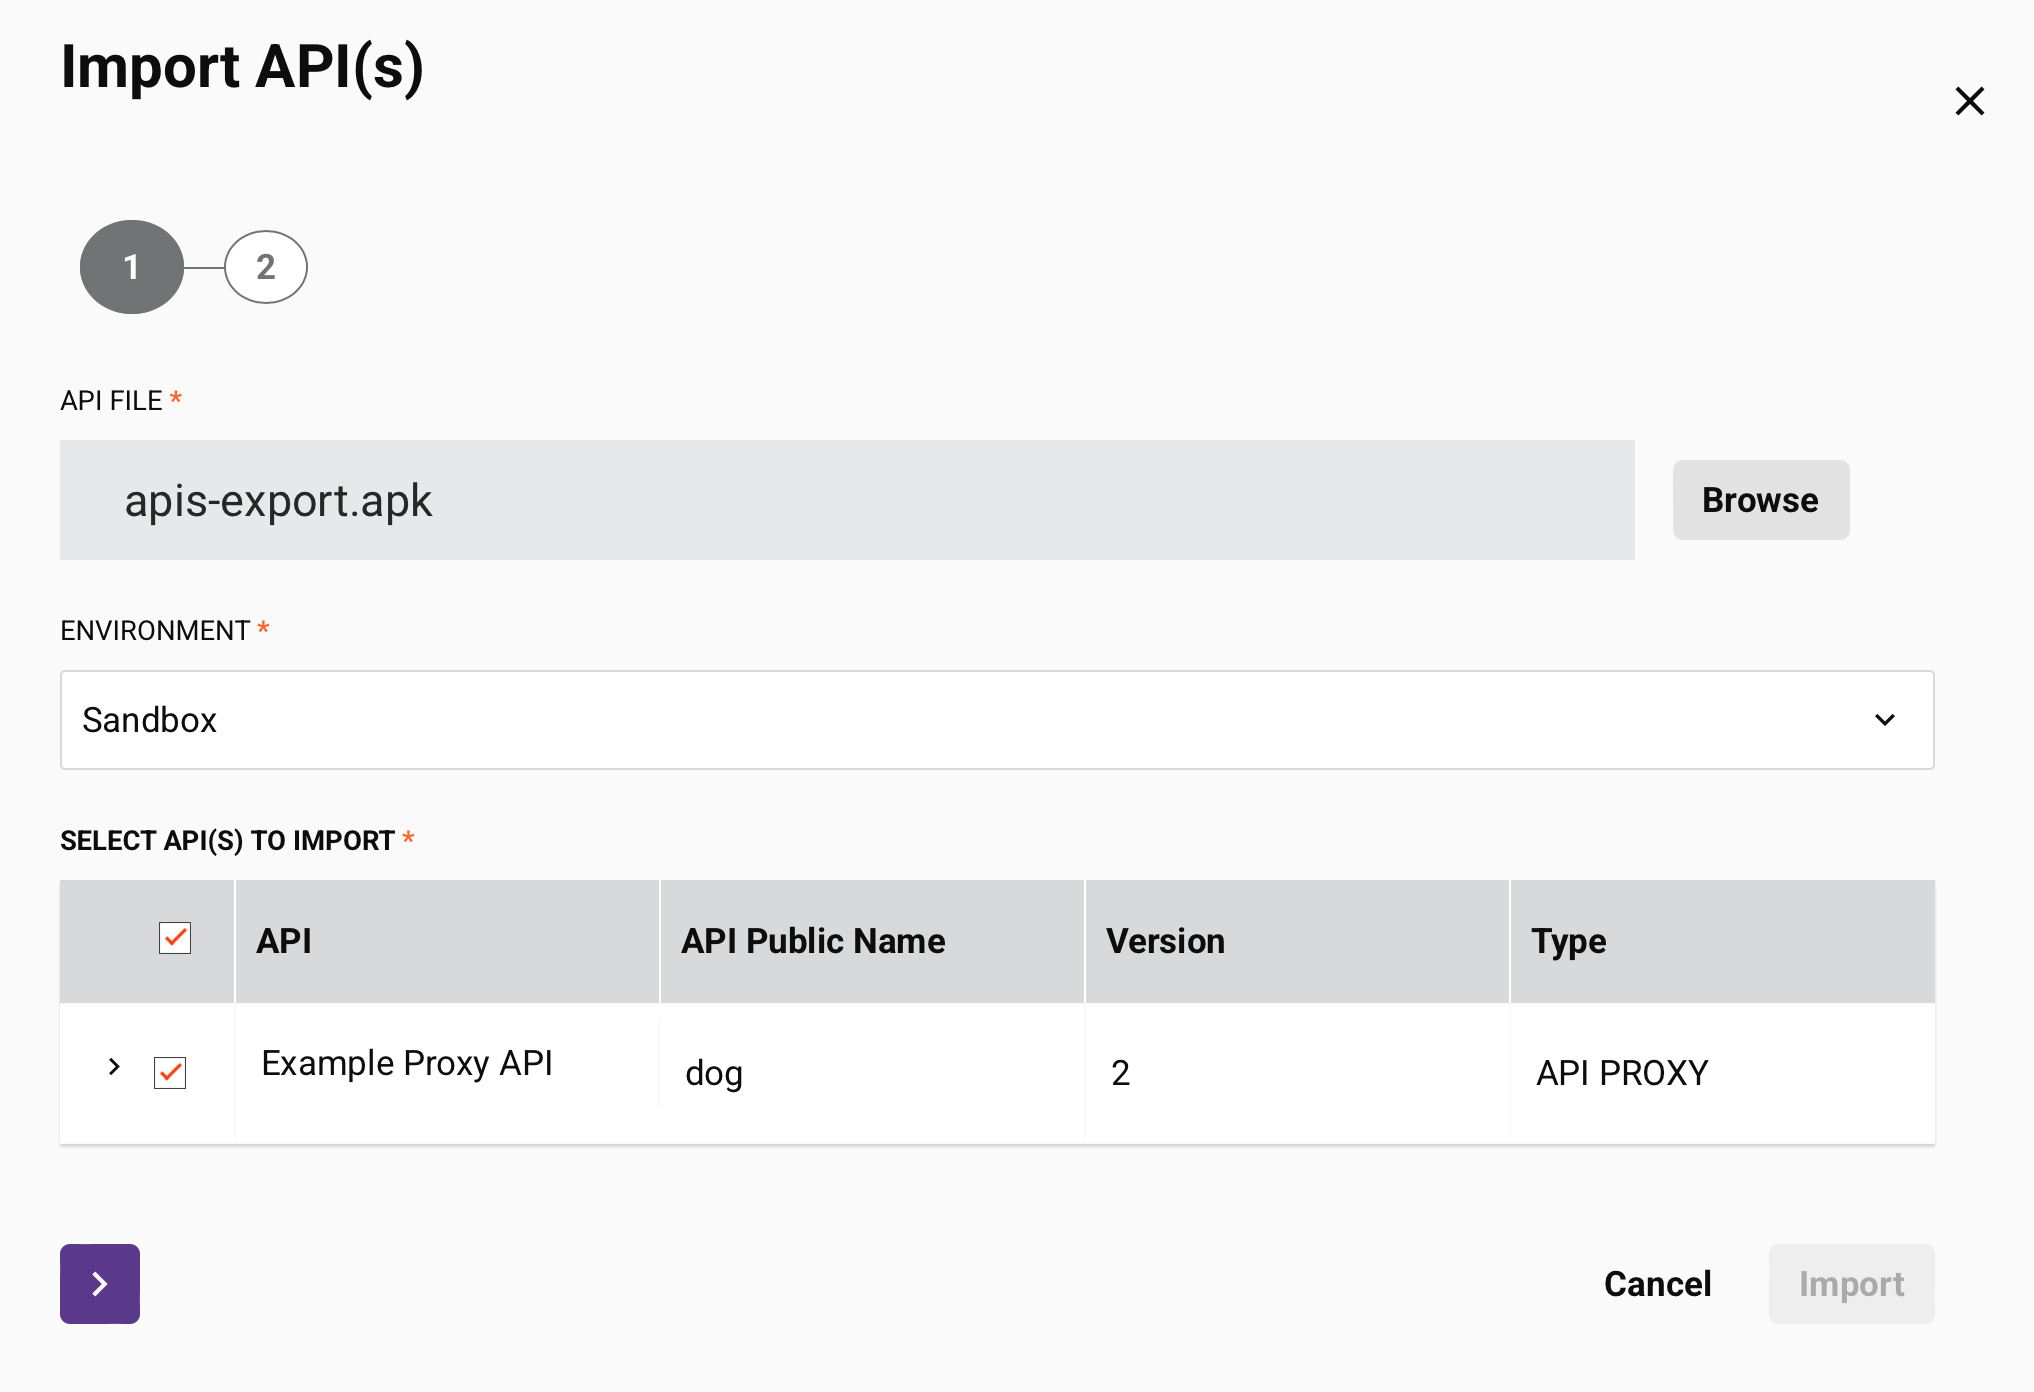Click the disabled Import button
2034x1392 pixels.
pyautogui.click(x=1851, y=1284)
